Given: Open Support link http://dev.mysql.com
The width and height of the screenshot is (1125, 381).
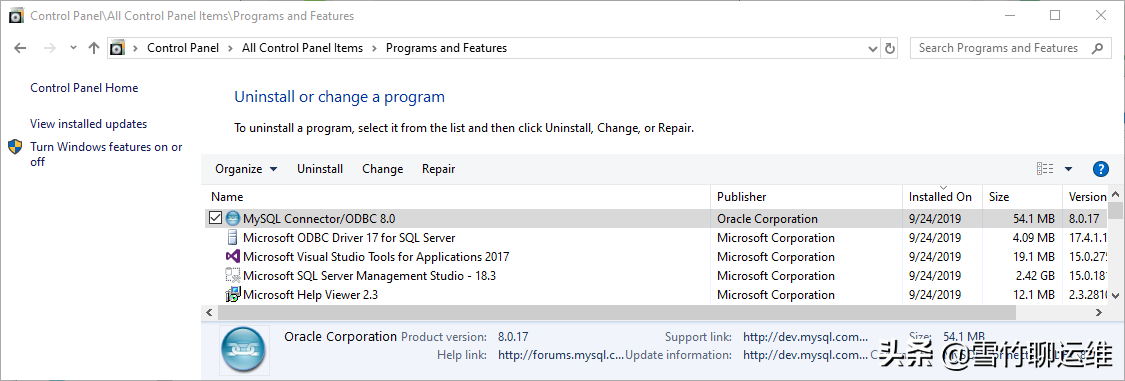Looking at the screenshot, I should (x=806, y=337).
